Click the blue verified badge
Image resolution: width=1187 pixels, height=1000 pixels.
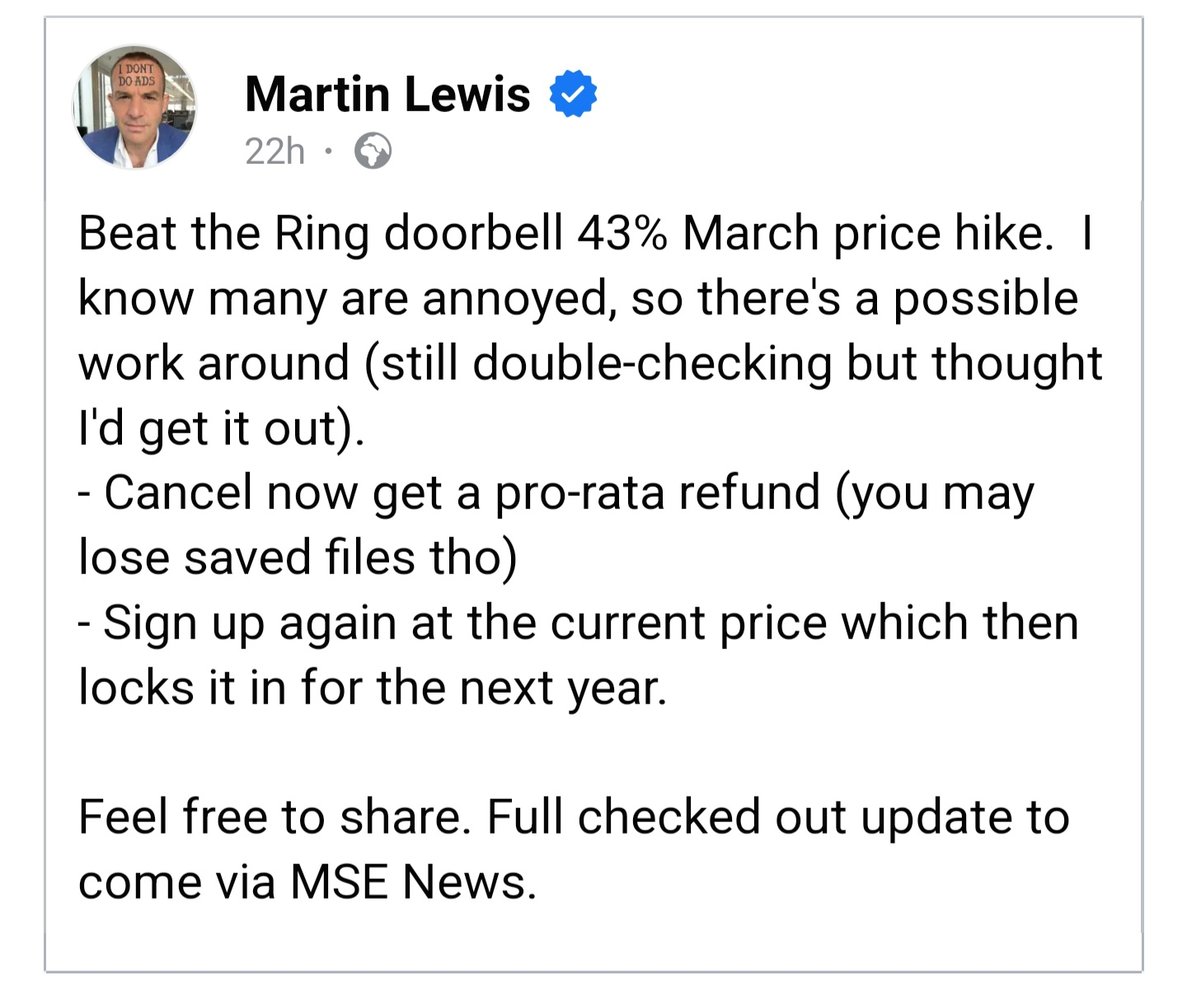point(573,94)
